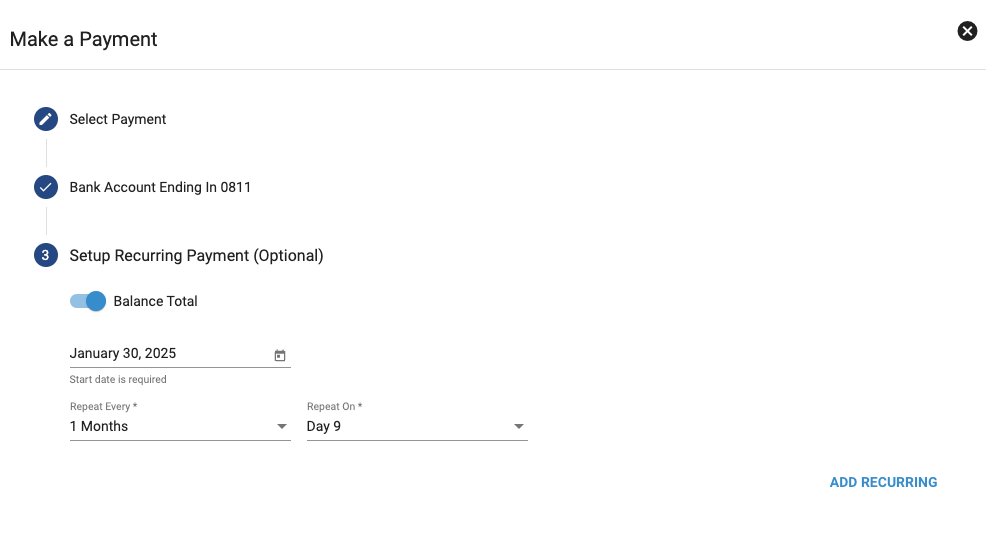Click the step 3 number badge

[45, 256]
